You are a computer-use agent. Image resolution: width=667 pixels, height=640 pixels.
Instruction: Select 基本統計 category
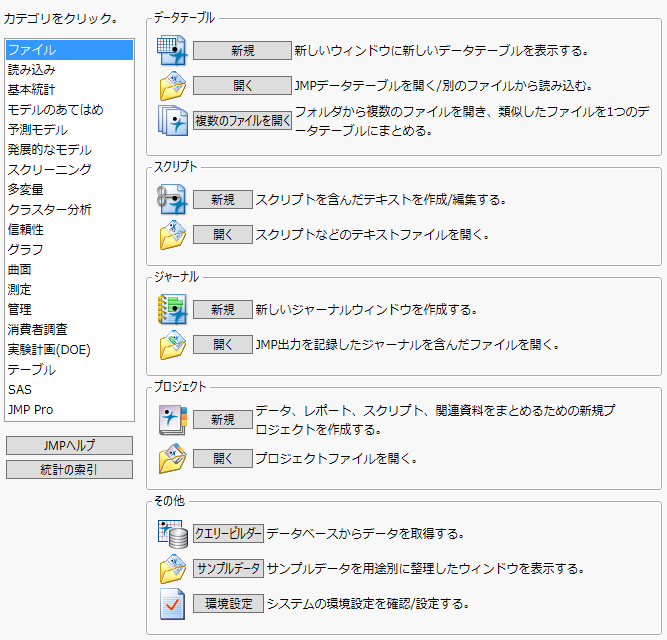[69, 90]
